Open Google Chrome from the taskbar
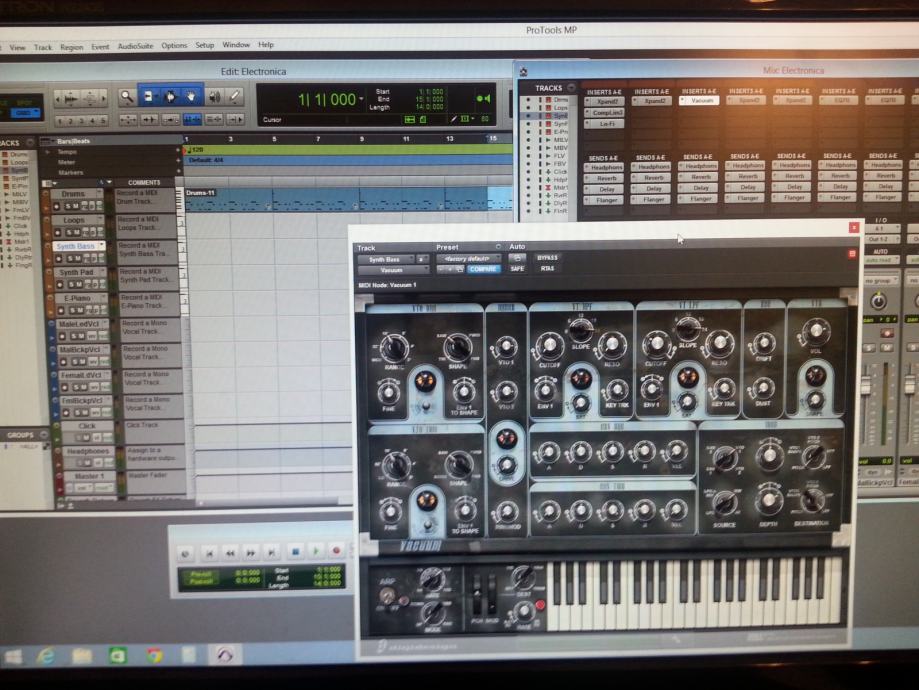This screenshot has width=919, height=690. 154,655
